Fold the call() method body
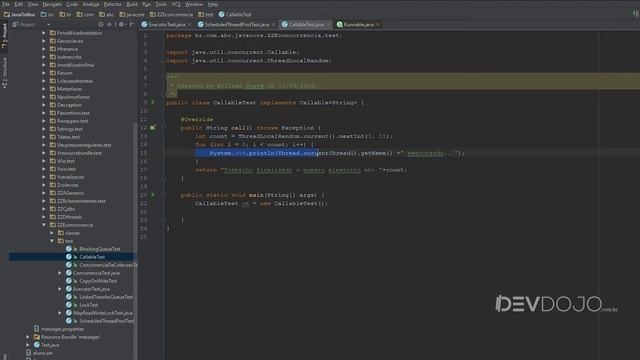This screenshot has width=640, height=360. tap(163, 127)
